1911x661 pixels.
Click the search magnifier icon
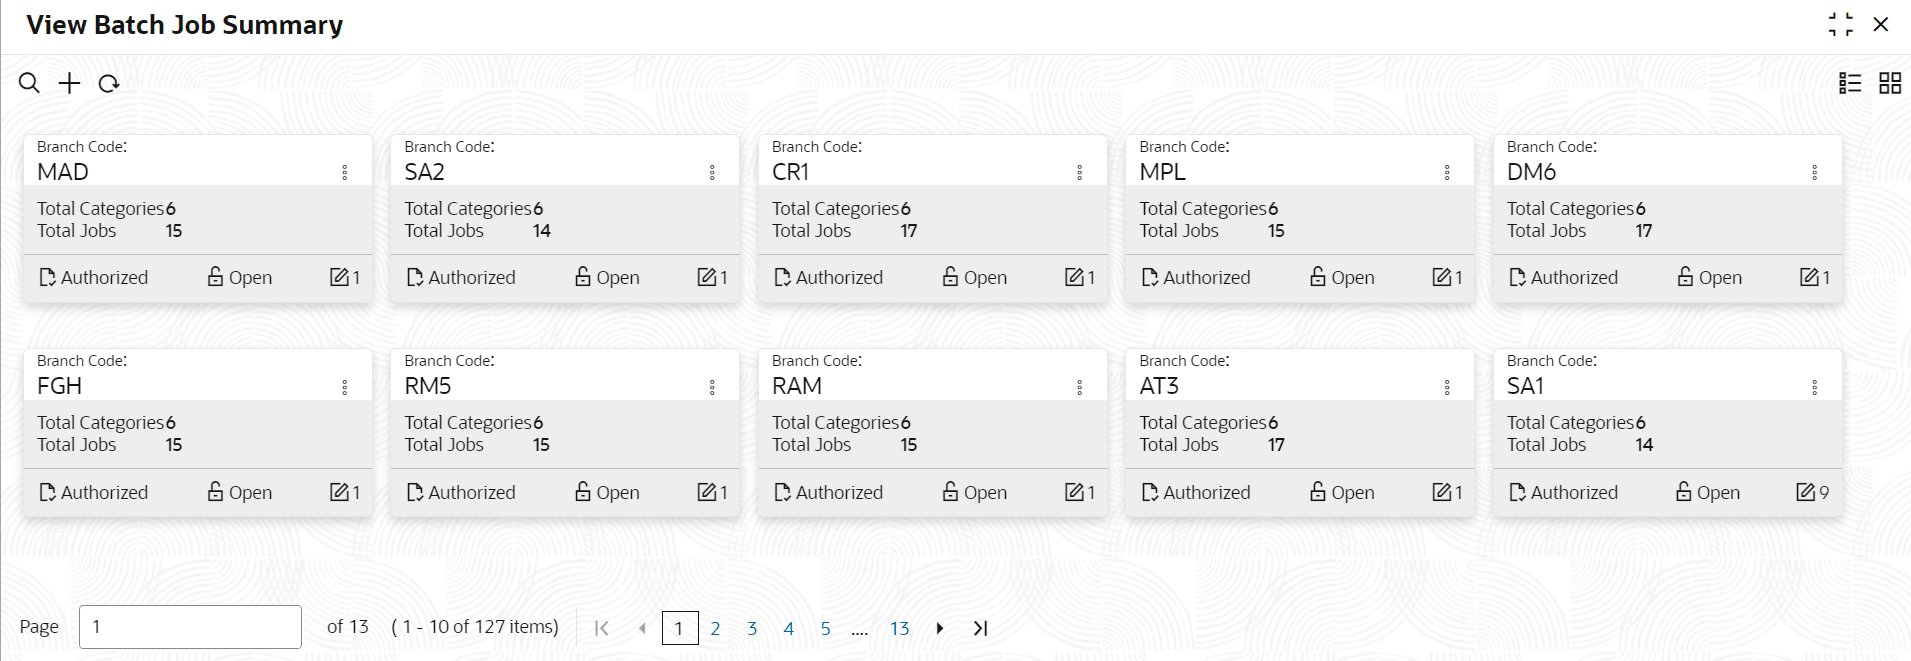[x=30, y=83]
